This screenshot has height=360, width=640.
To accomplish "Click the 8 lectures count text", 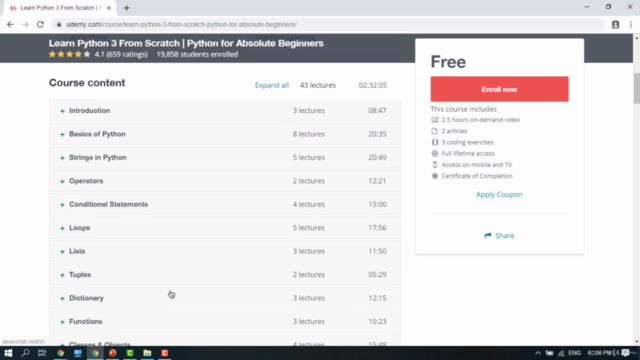I will coord(309,134).
